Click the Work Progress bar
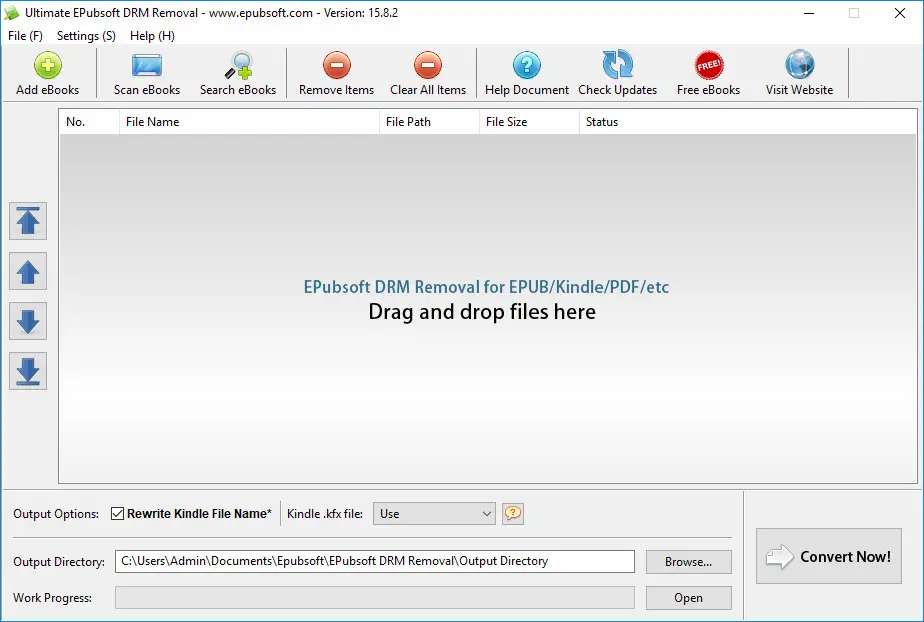 (x=375, y=598)
